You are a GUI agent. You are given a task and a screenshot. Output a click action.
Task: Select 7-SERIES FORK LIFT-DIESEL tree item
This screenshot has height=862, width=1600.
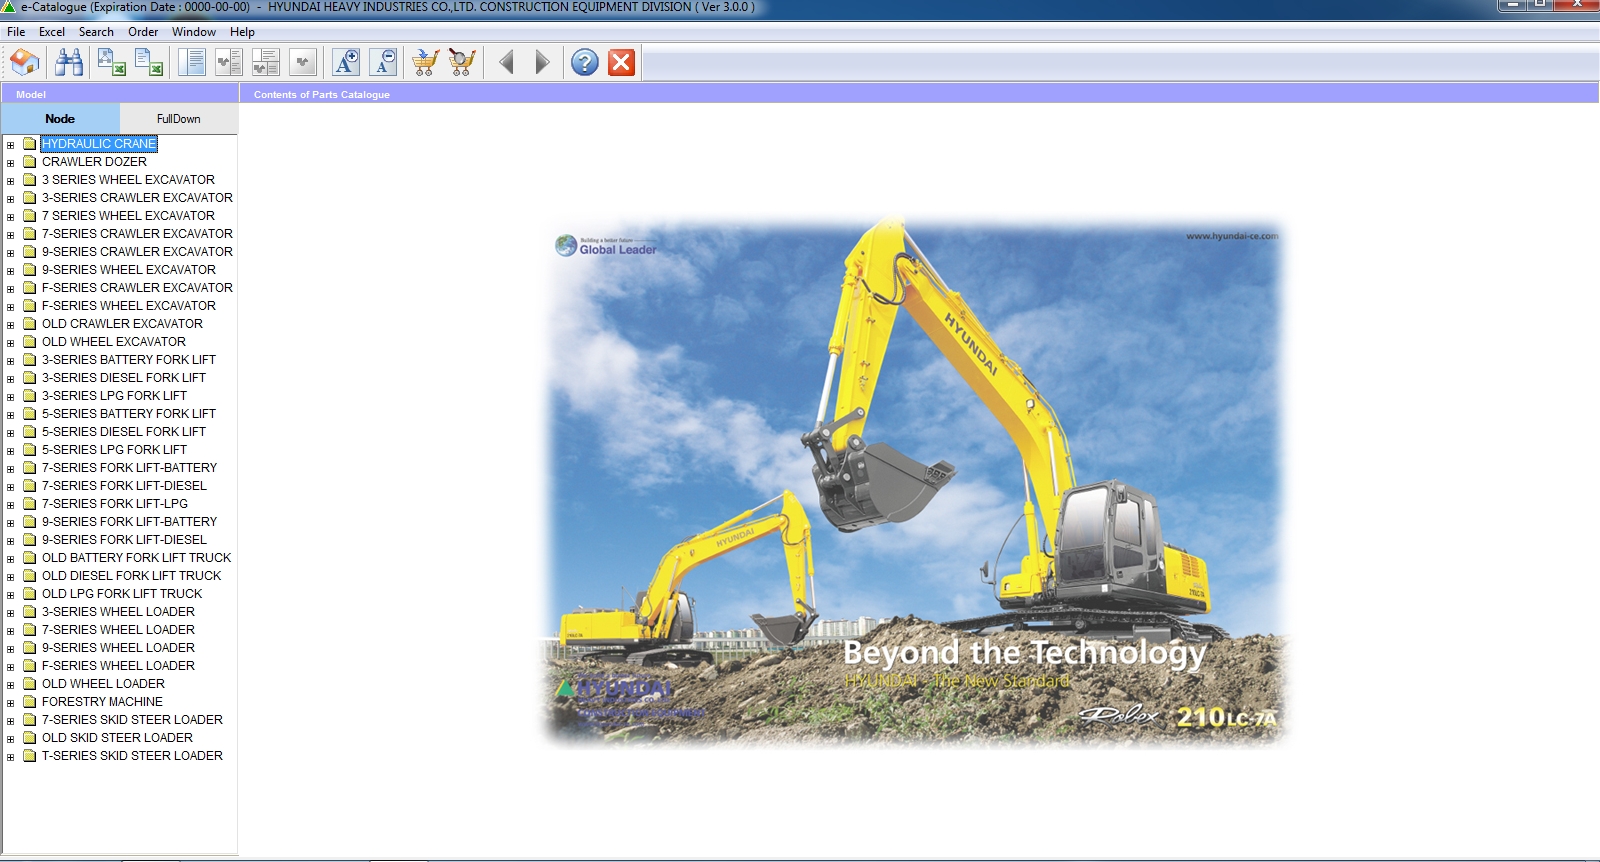point(124,485)
